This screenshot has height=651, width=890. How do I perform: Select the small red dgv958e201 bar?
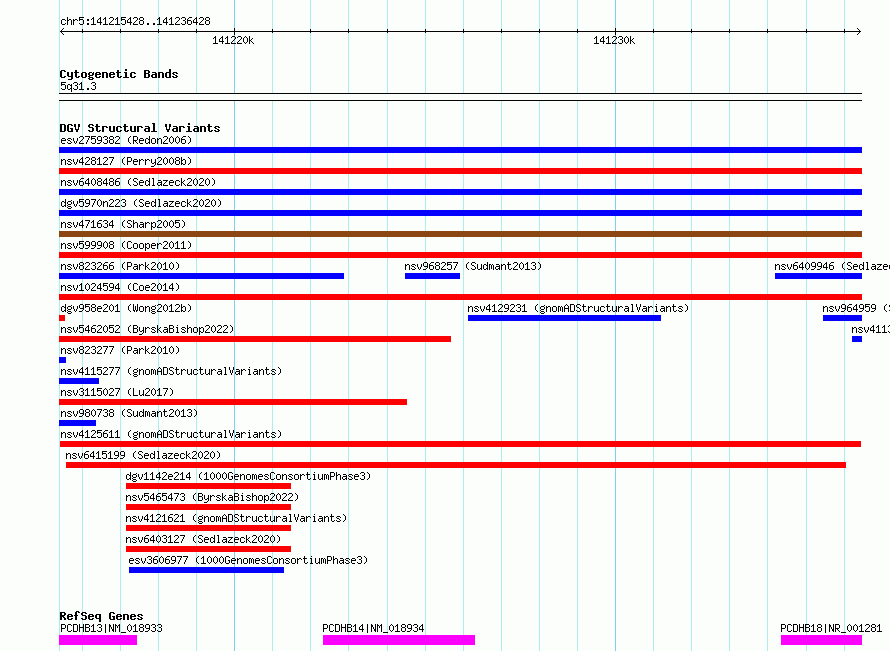tap(62, 318)
